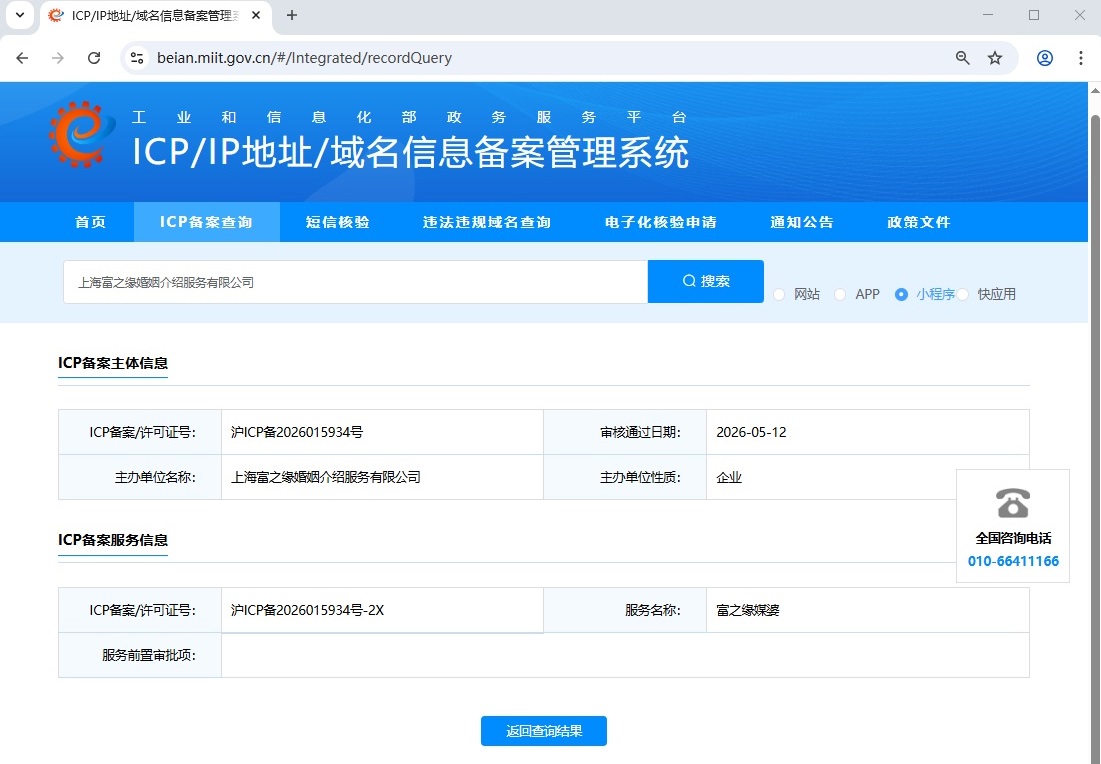Open the 短信核验 nav tab

[x=338, y=222]
